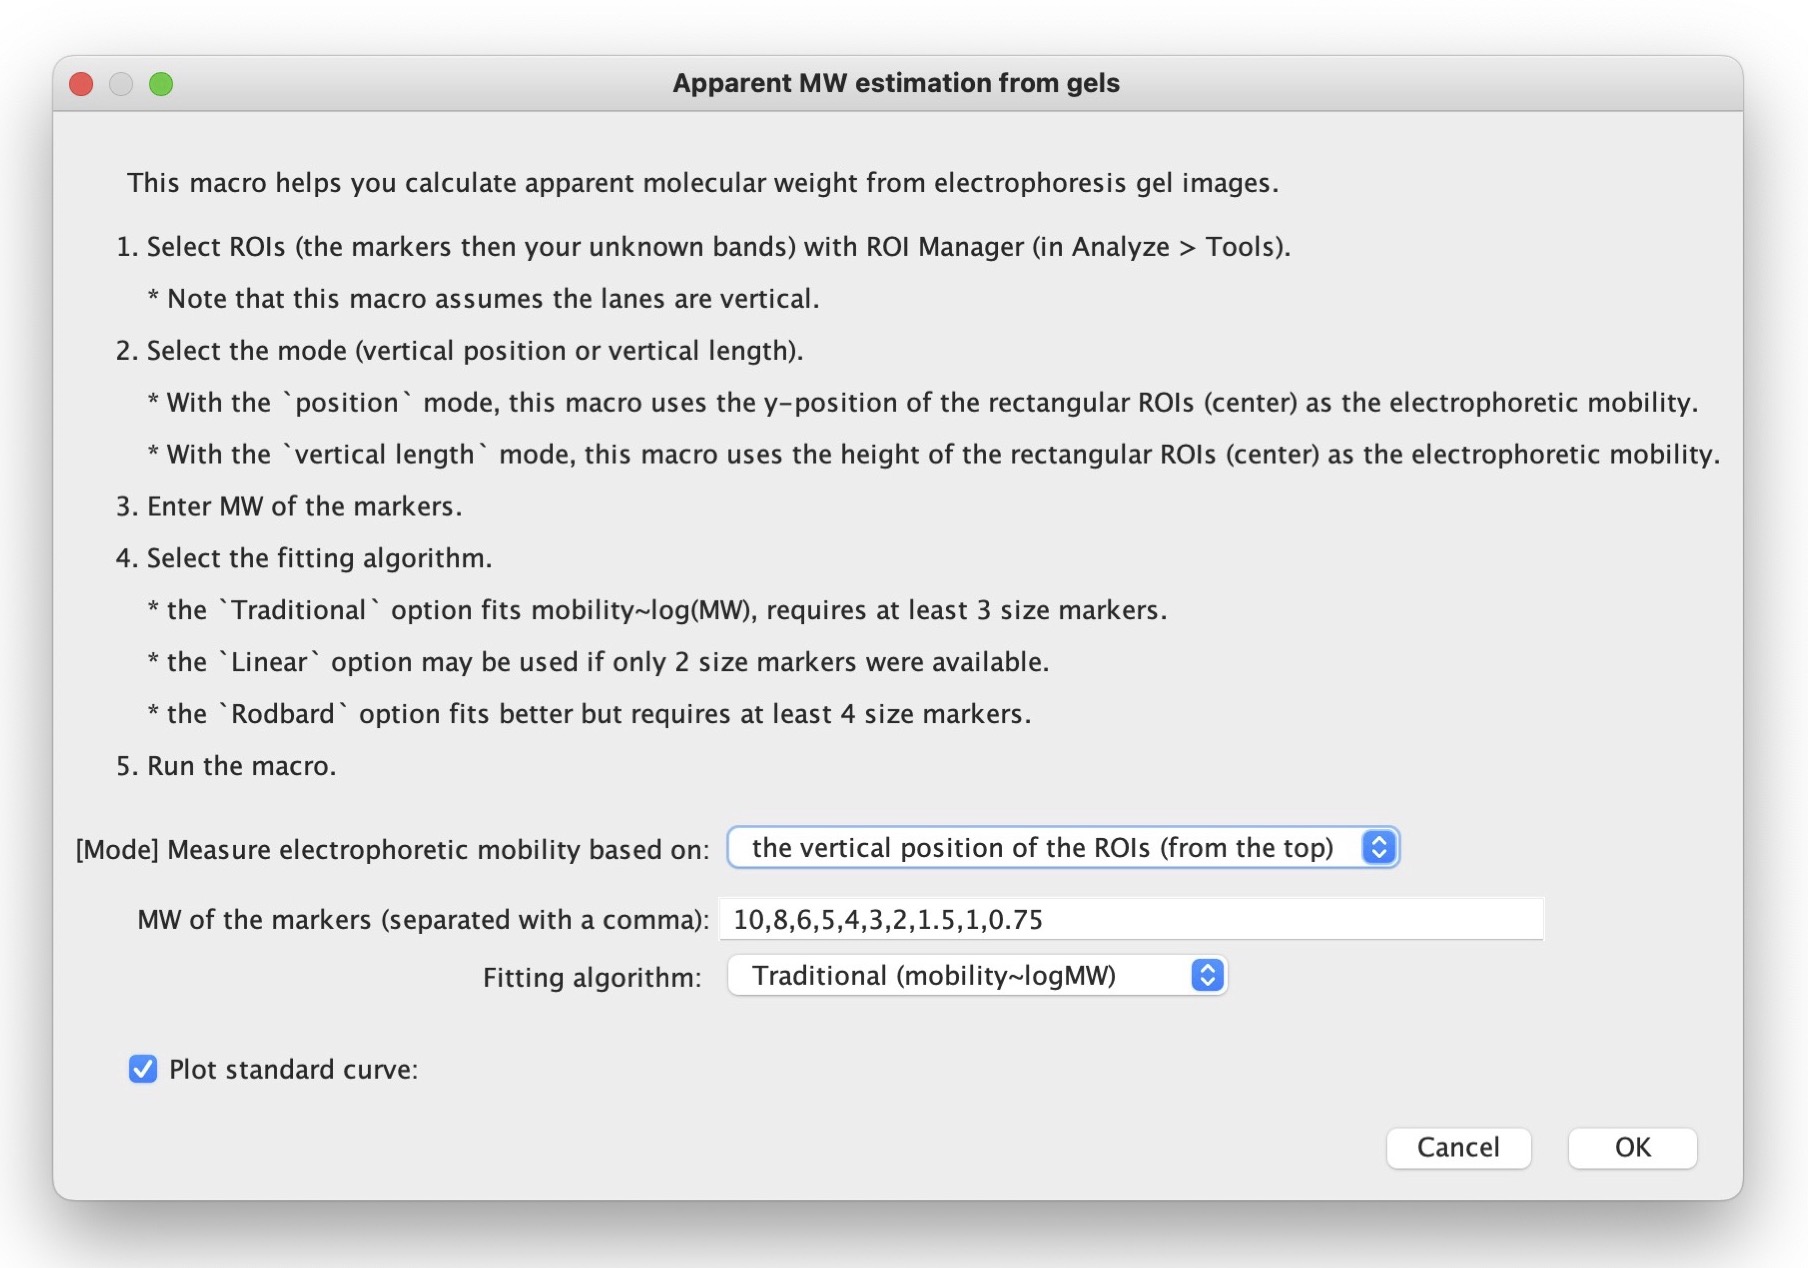Click into the MW of the markers field
The width and height of the screenshot is (1808, 1268).
1130,919
